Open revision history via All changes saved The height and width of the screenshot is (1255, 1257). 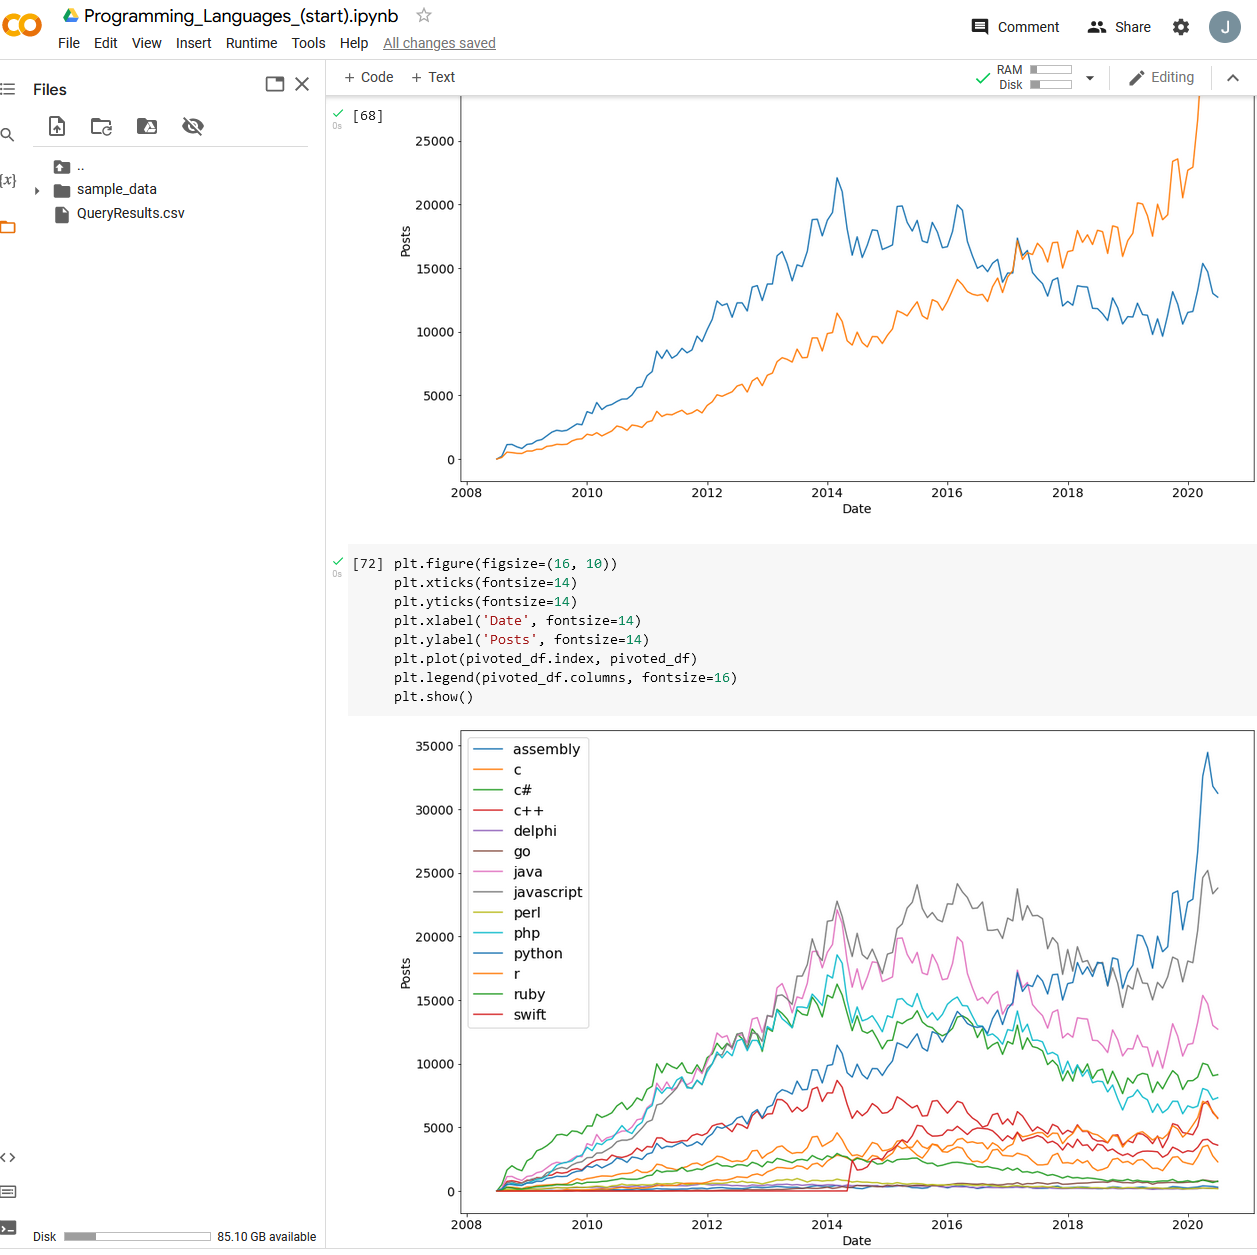pos(439,43)
